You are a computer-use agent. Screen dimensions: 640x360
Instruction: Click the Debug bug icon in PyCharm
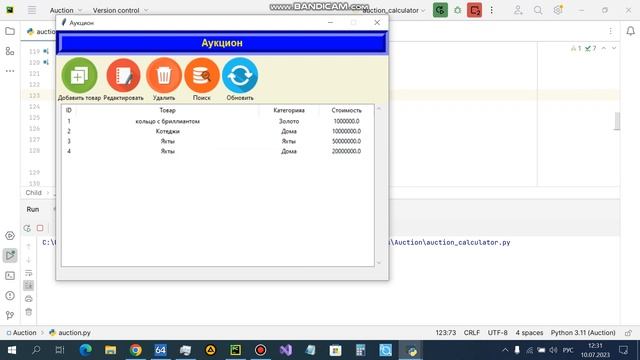coord(458,10)
